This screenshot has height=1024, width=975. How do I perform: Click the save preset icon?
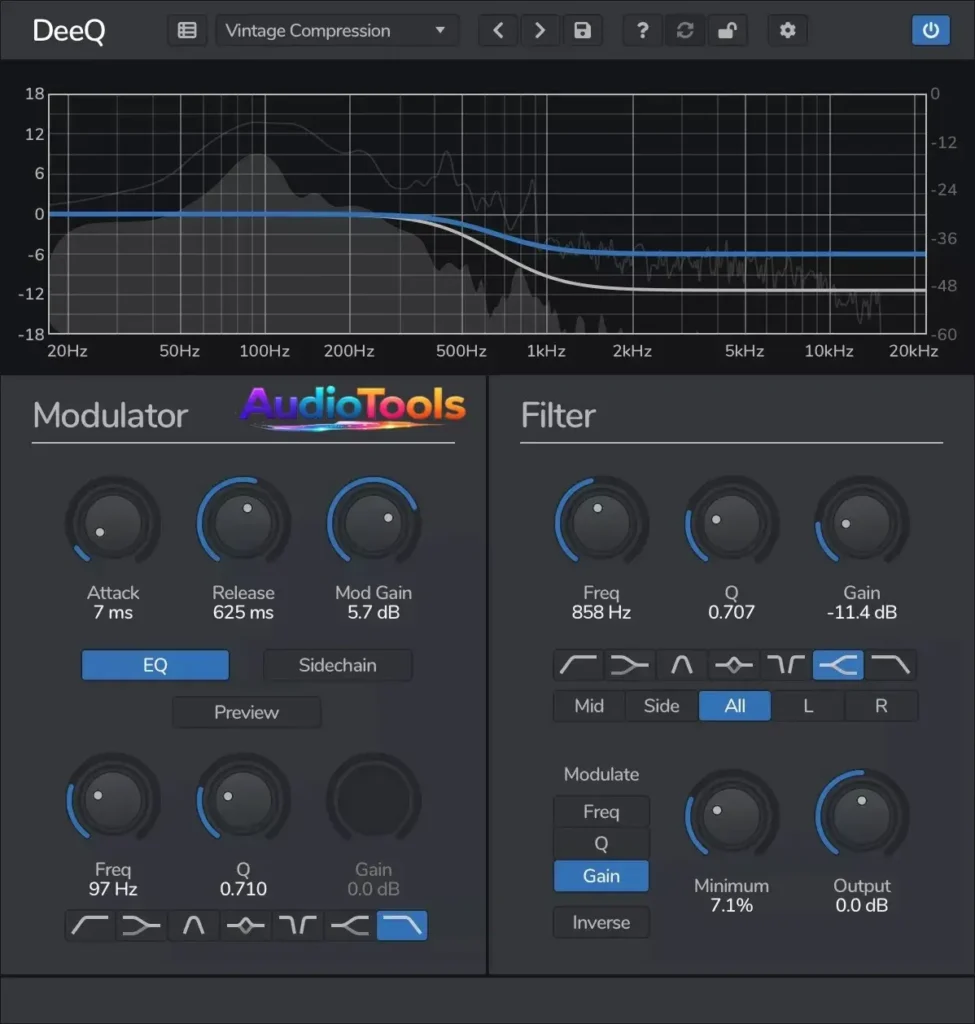tap(583, 30)
